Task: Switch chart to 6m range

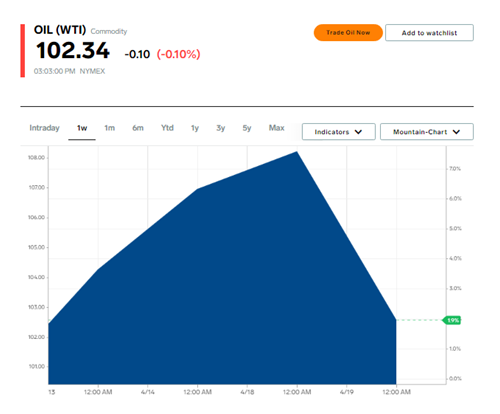Action: [x=138, y=128]
